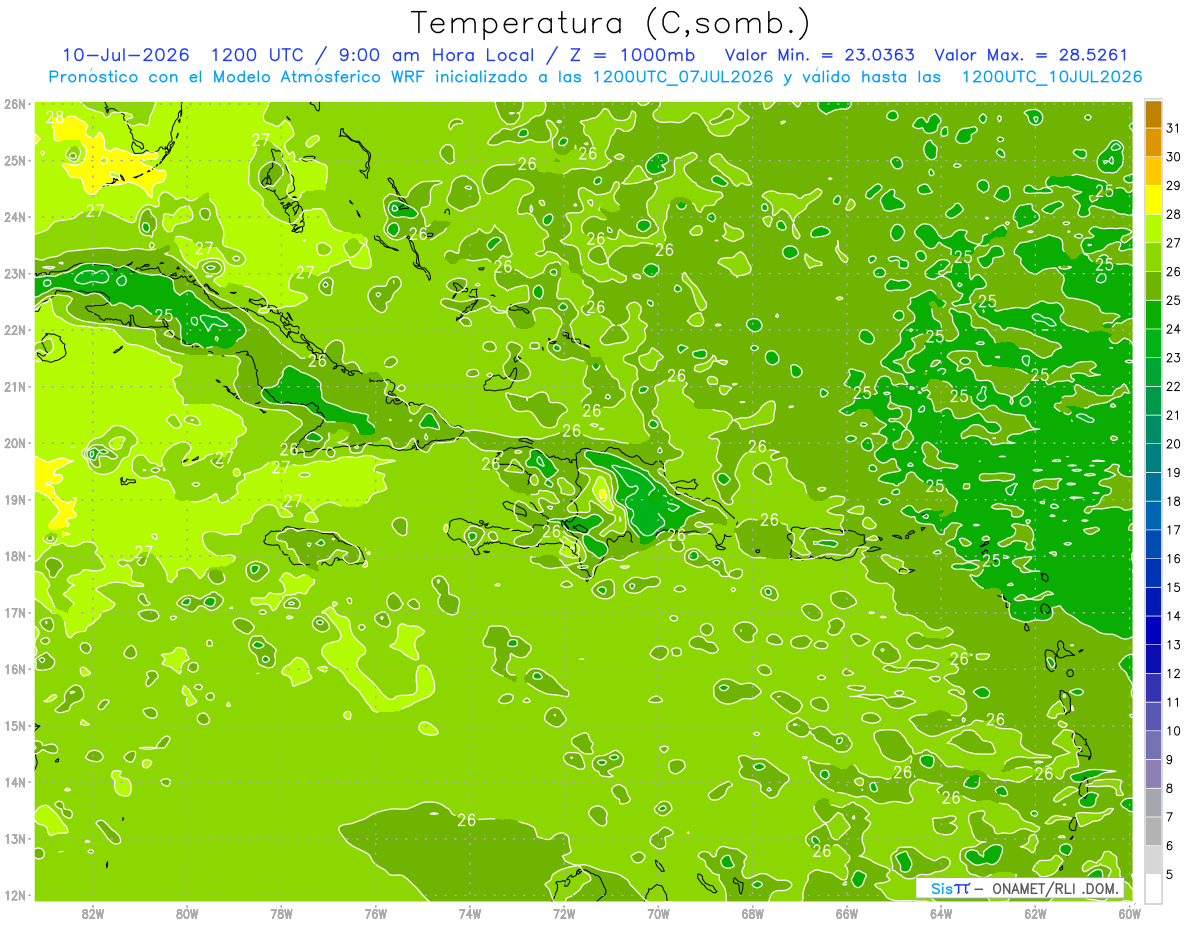Screen dimensions: 1200x927
Task: Click the gray swatch between 6 and 7
Action: coord(1153,831)
